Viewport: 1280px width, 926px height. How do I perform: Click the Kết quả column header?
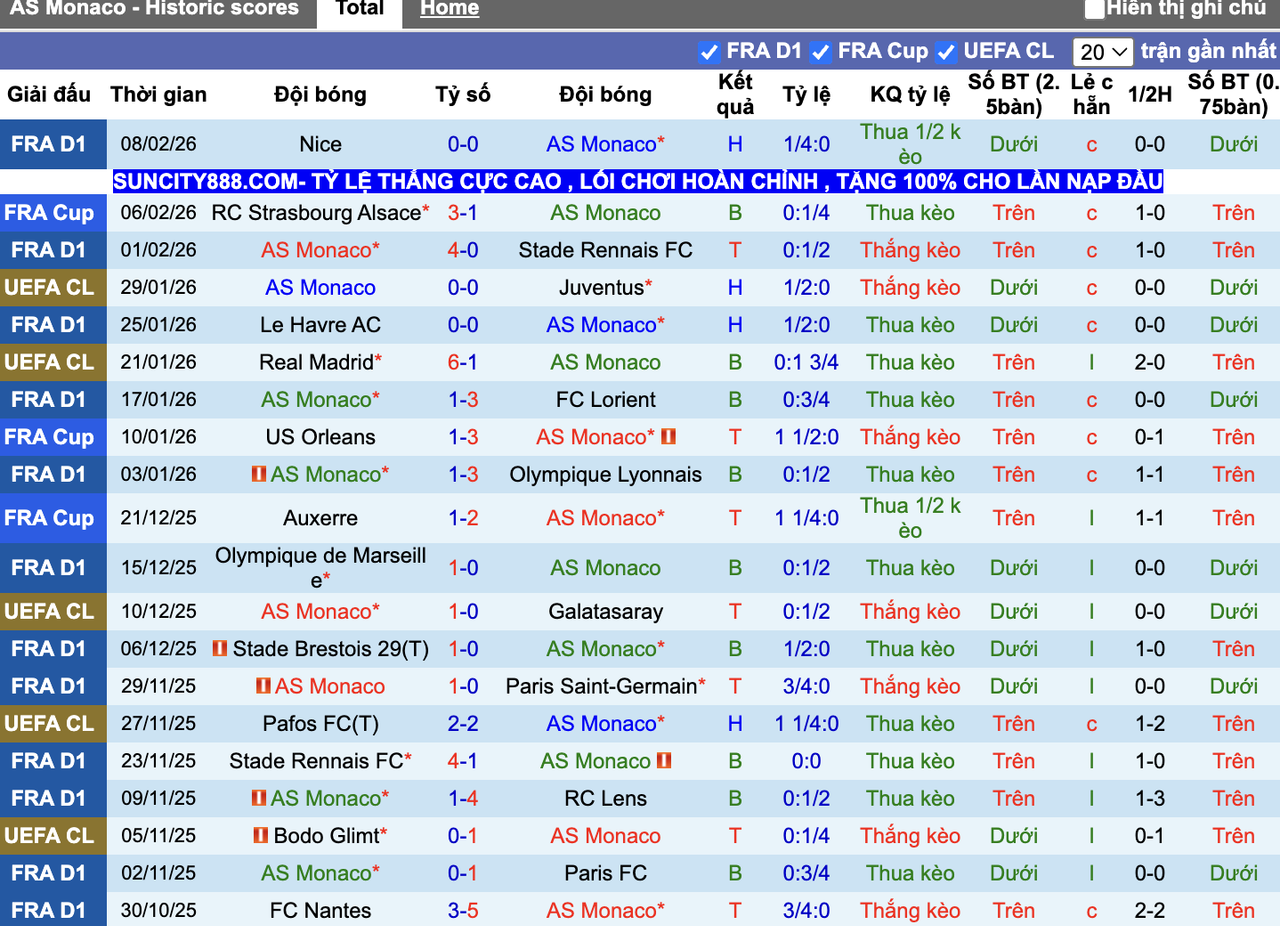tap(735, 95)
